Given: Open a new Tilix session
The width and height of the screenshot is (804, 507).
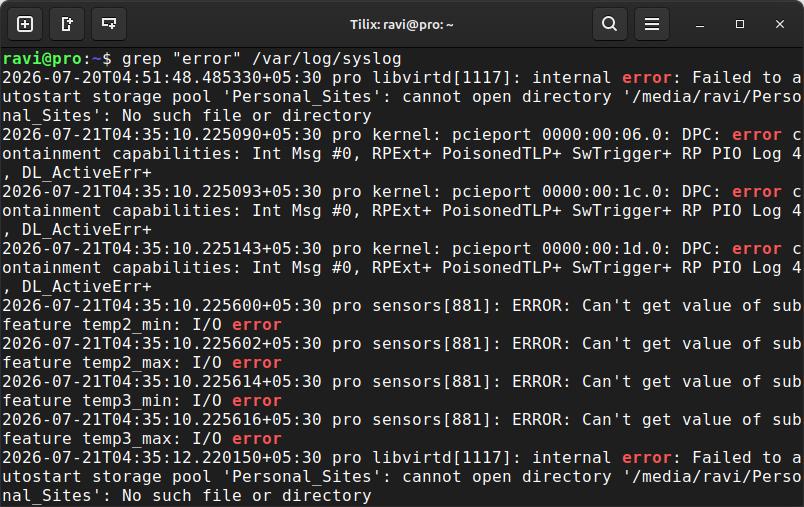Looking at the screenshot, I should coord(25,24).
